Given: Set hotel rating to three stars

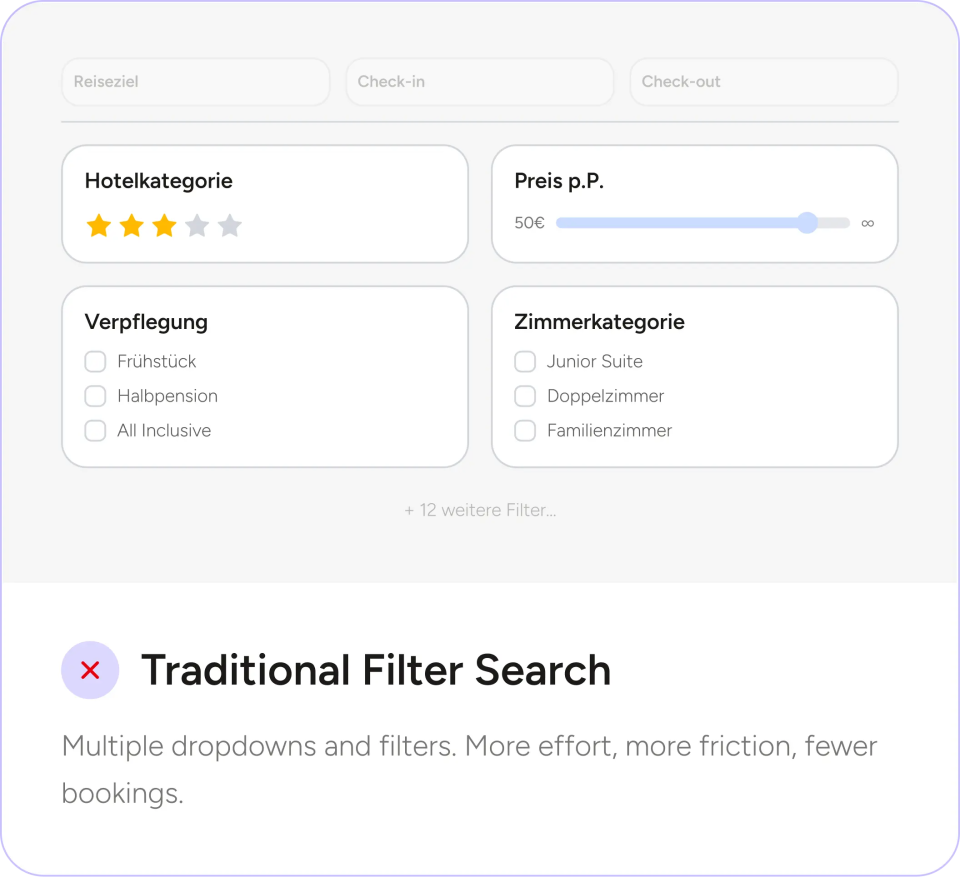Looking at the screenshot, I should click(164, 226).
